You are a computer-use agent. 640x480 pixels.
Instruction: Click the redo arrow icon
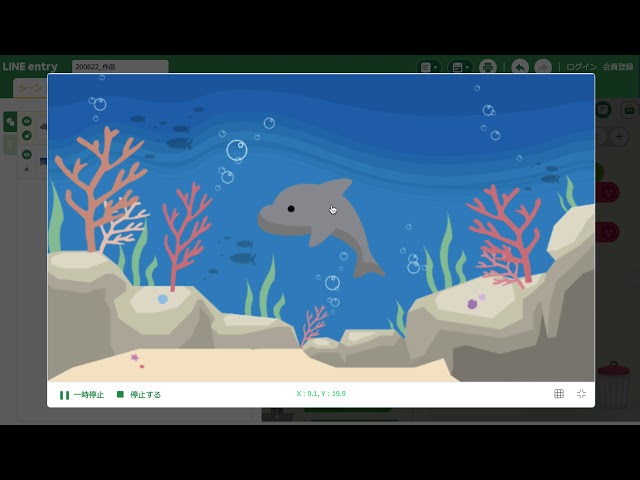click(542, 67)
